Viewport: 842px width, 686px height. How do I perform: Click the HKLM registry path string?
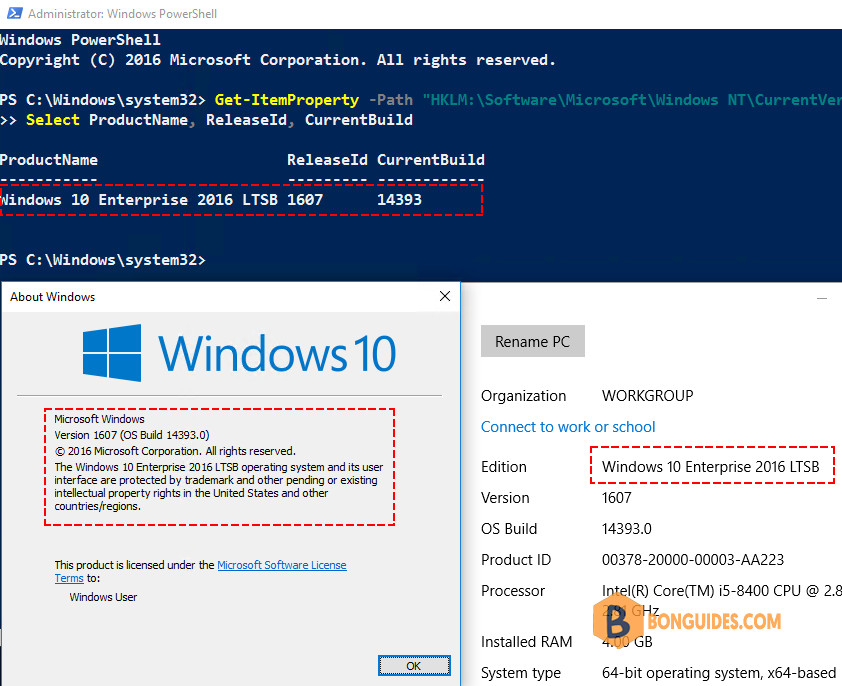[632, 100]
